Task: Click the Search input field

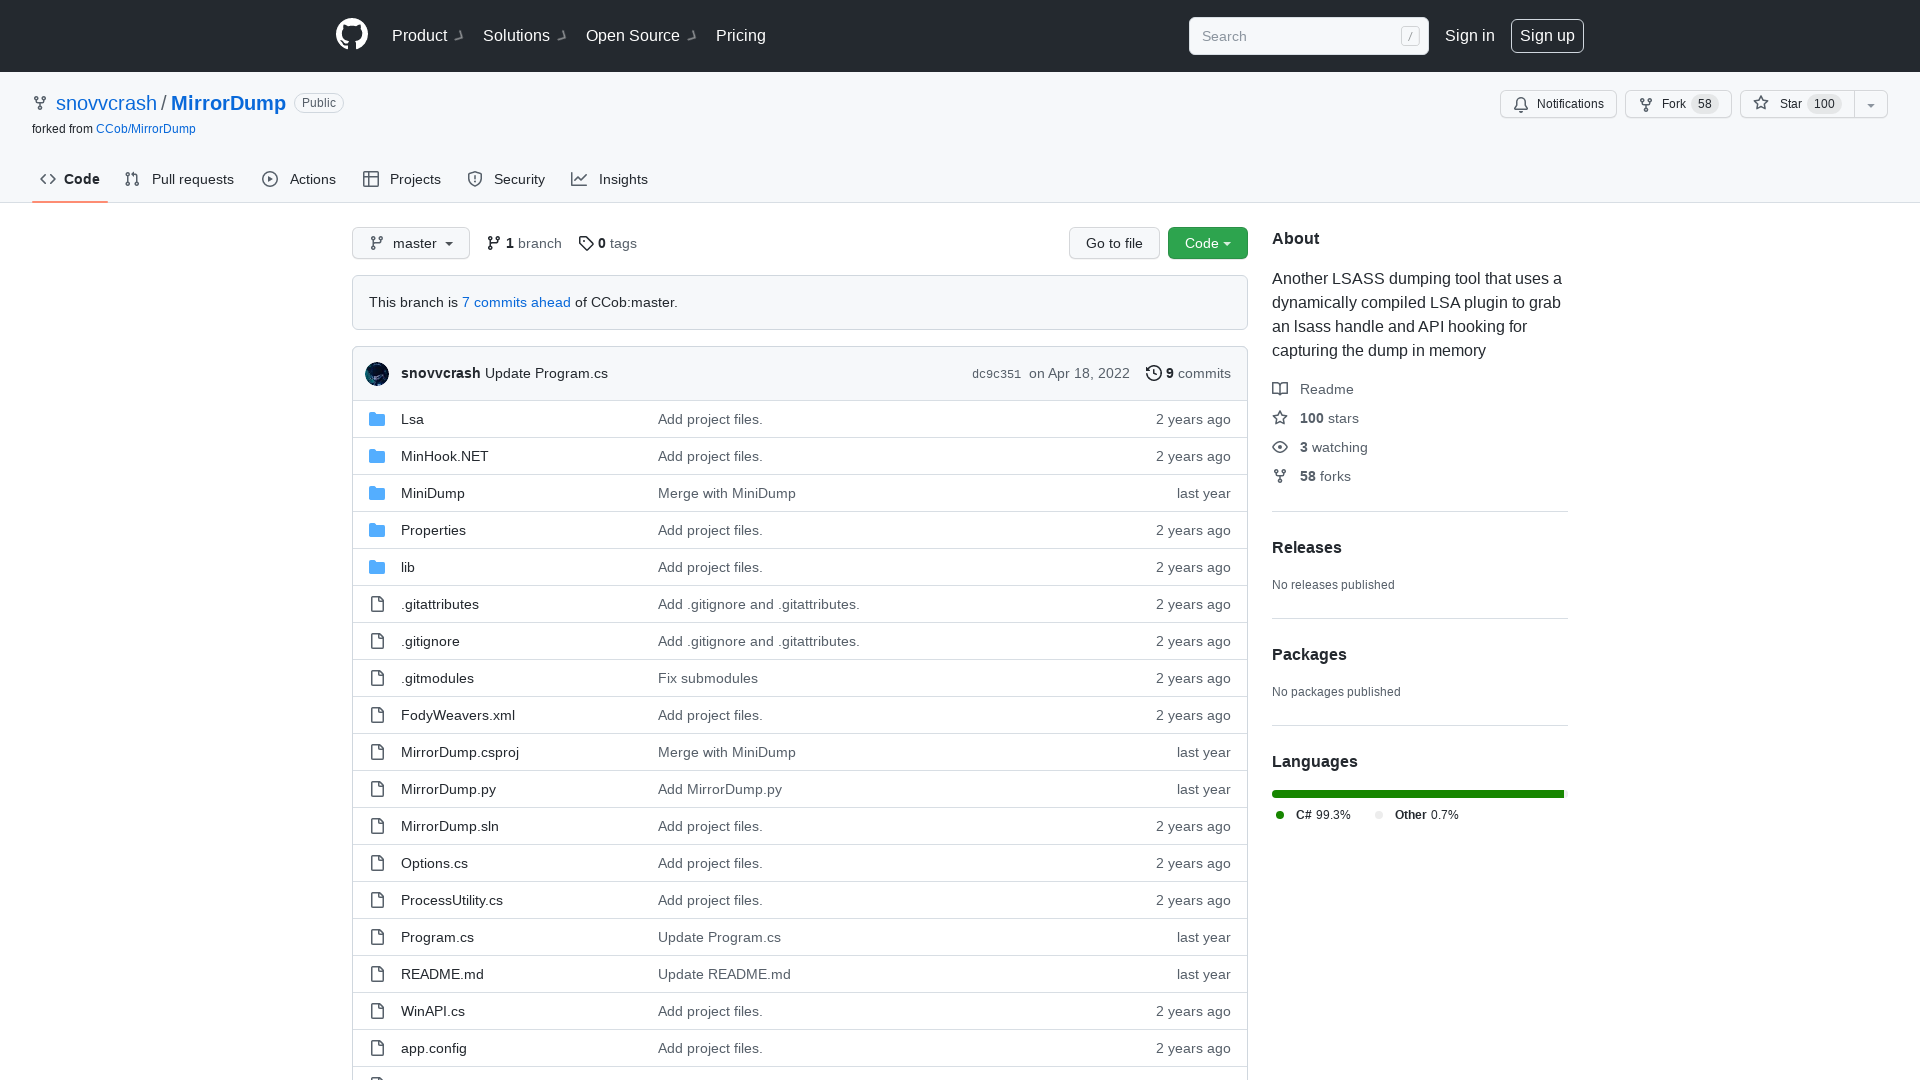Action: (x=1308, y=36)
